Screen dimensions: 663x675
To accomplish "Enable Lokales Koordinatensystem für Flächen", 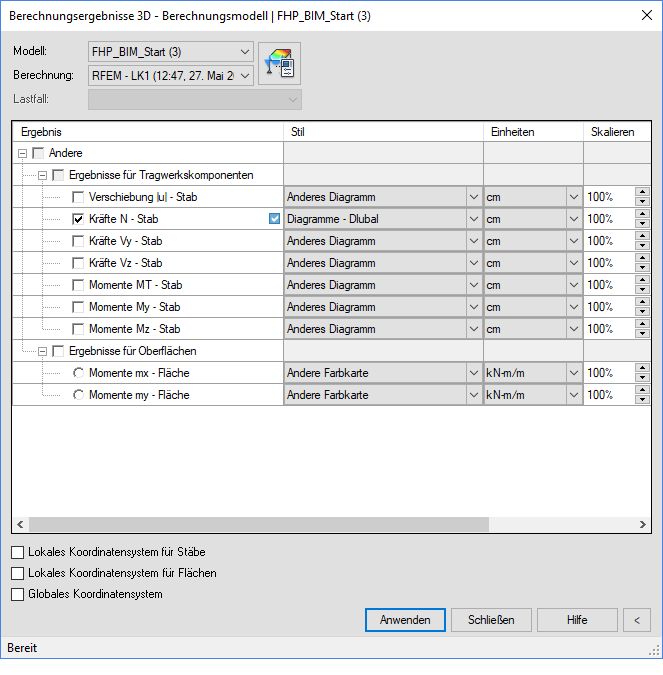I will pyautogui.click(x=18, y=573).
